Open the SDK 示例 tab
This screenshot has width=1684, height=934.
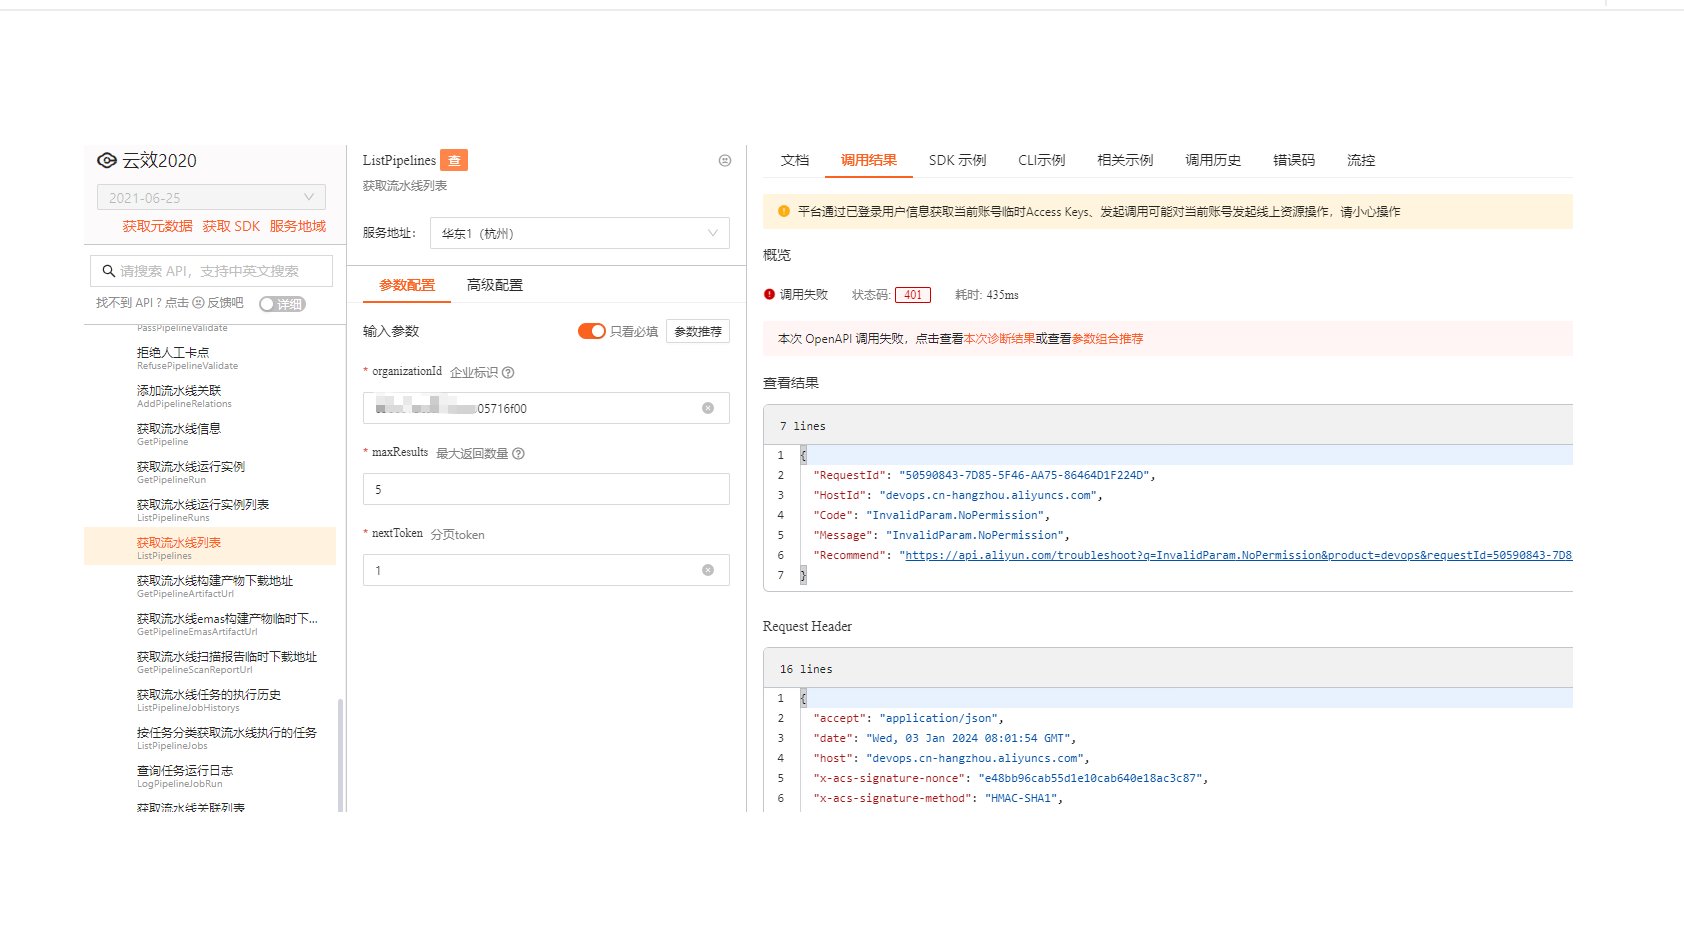click(x=957, y=160)
